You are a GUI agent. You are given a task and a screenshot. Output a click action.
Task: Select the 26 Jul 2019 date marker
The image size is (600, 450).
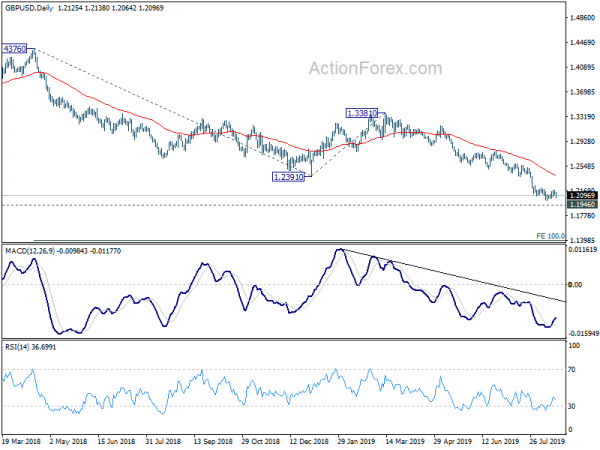(547, 441)
